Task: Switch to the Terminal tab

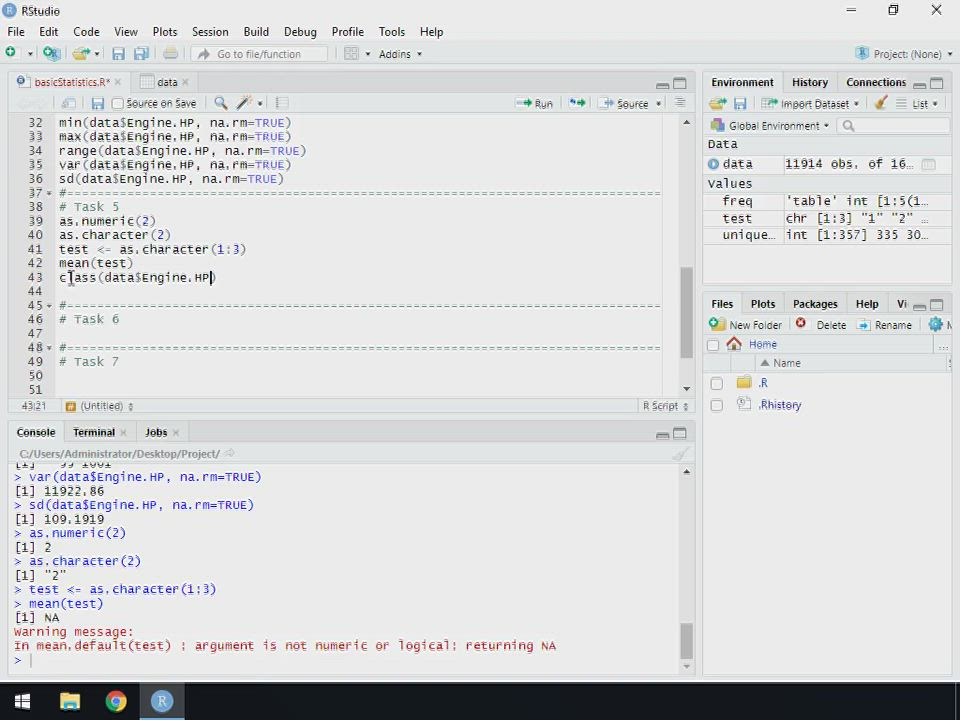Action: 94,432
